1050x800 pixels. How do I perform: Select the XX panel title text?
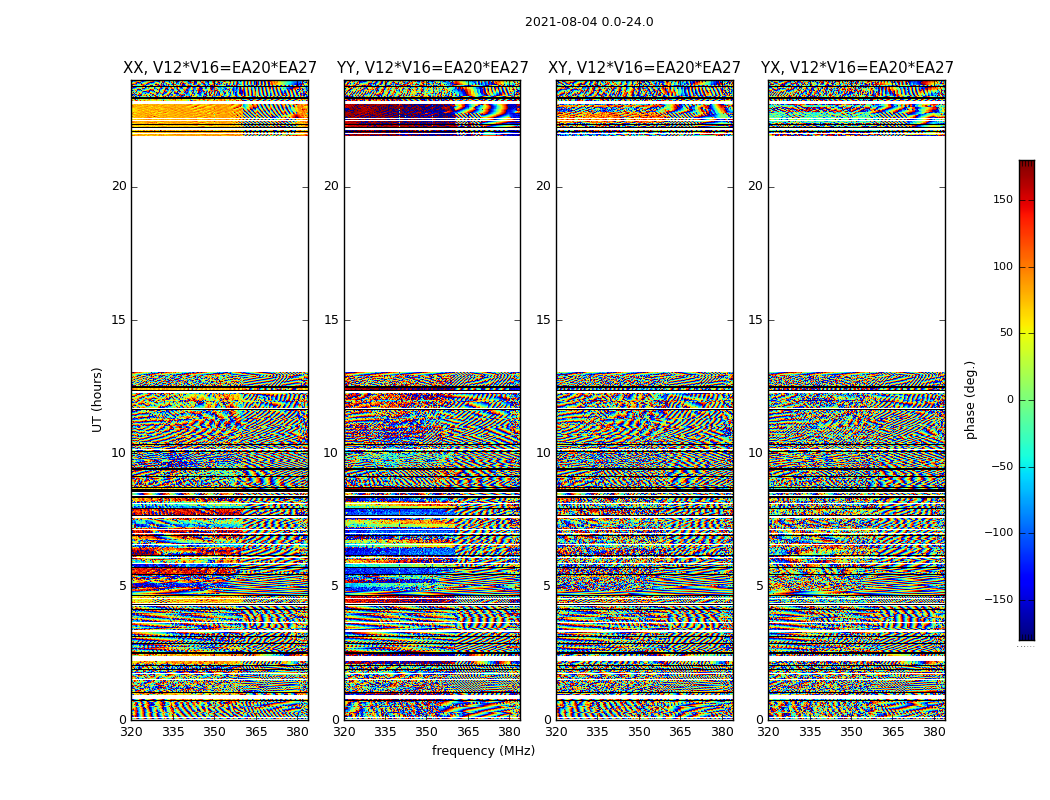(219, 68)
